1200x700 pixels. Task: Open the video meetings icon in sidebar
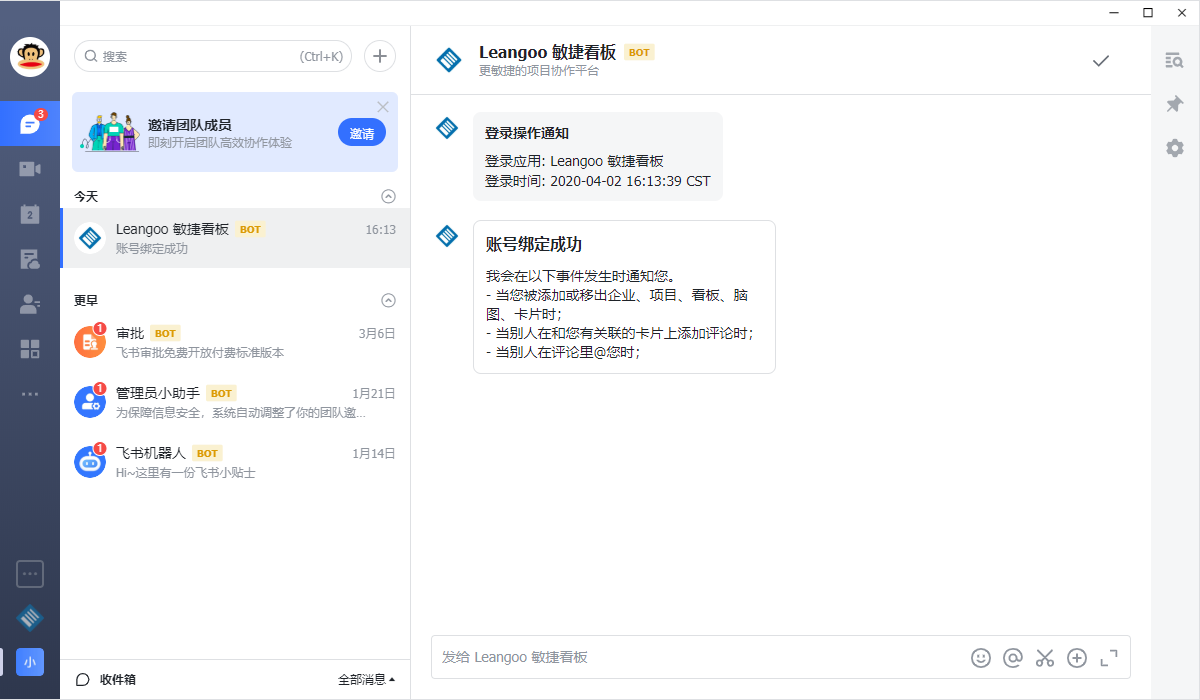(x=30, y=169)
